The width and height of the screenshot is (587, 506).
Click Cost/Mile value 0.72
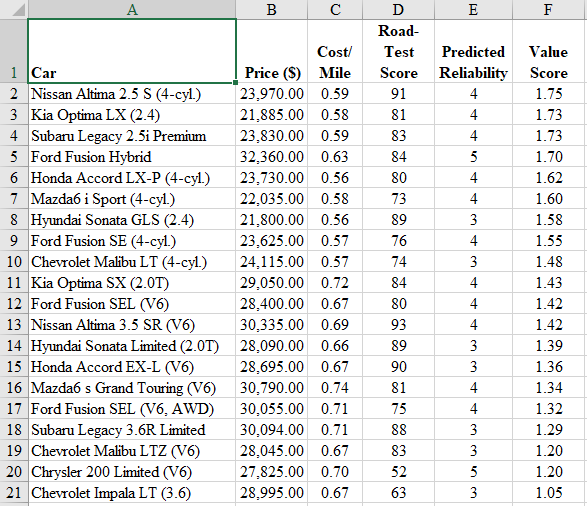pos(335,283)
